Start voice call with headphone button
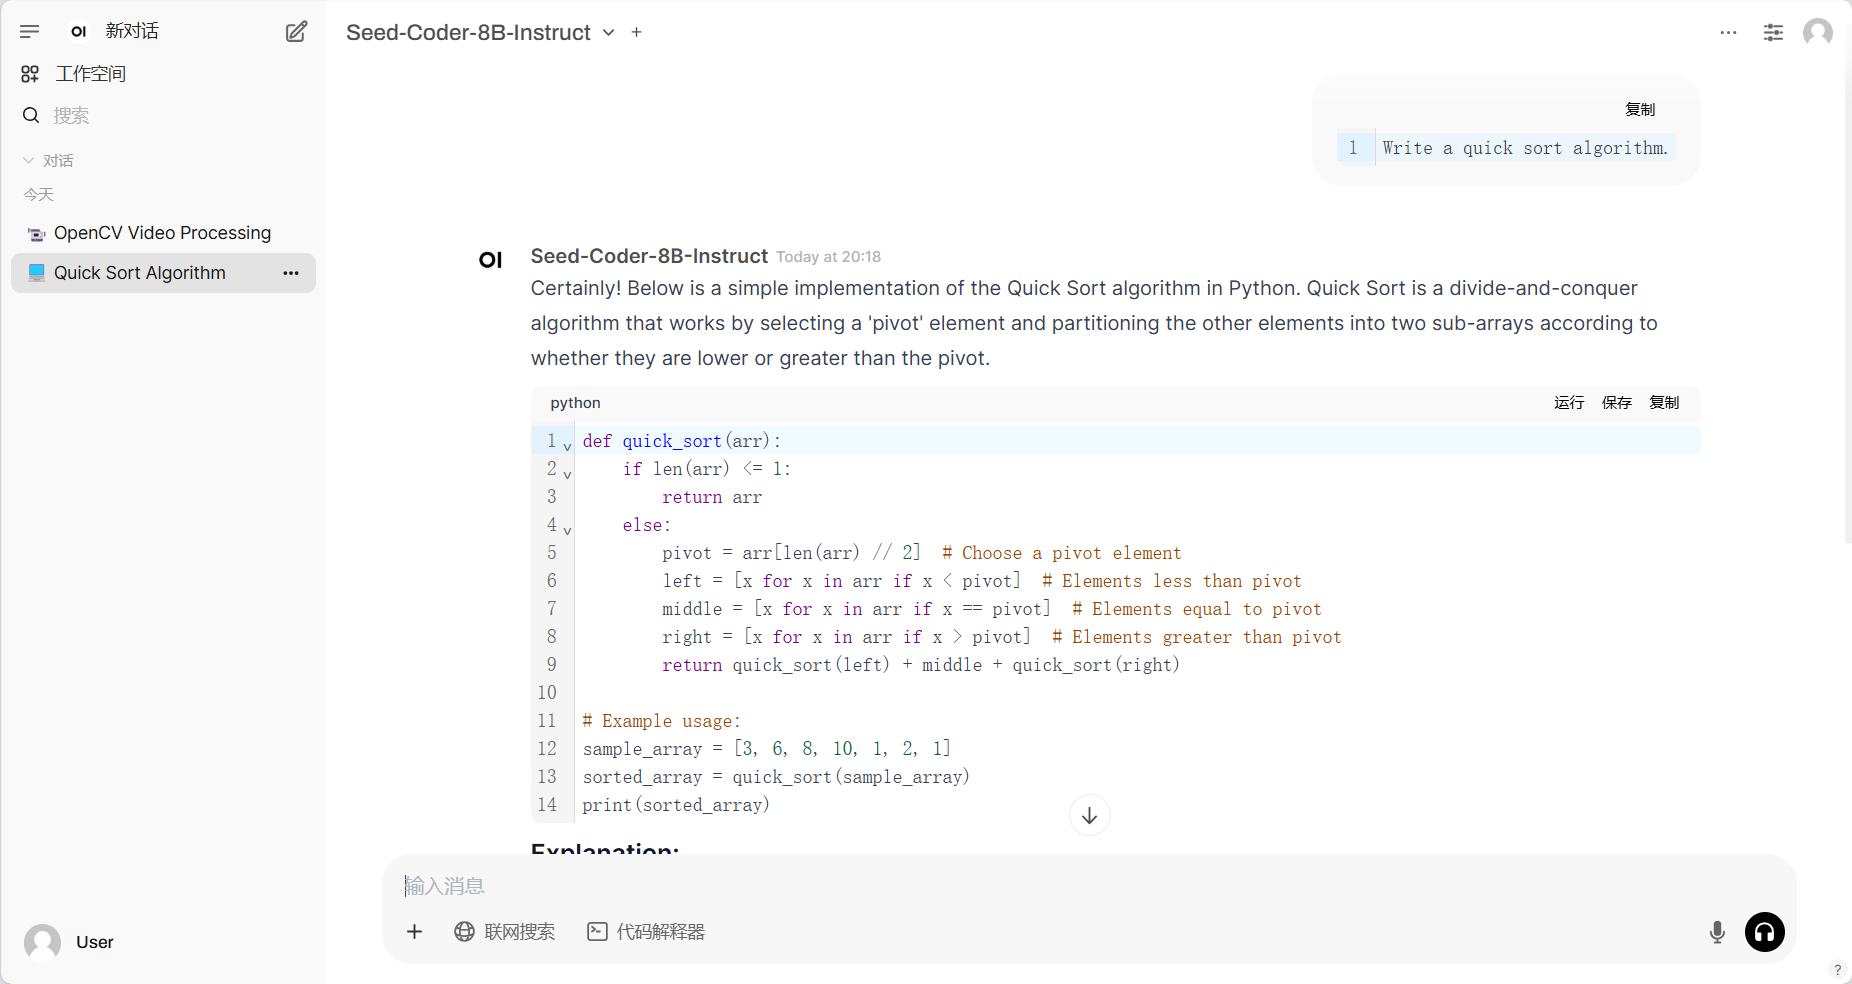 coord(1764,932)
